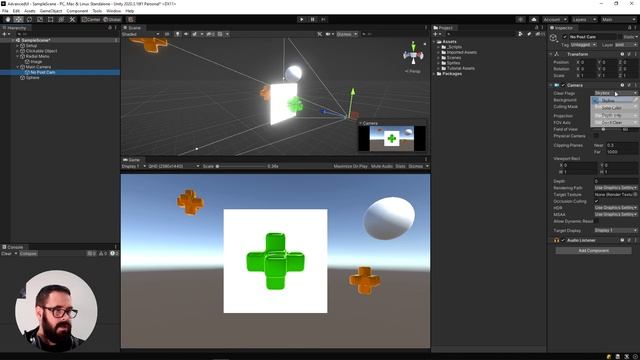
Task: Open the Component menu
Action: [77, 11]
